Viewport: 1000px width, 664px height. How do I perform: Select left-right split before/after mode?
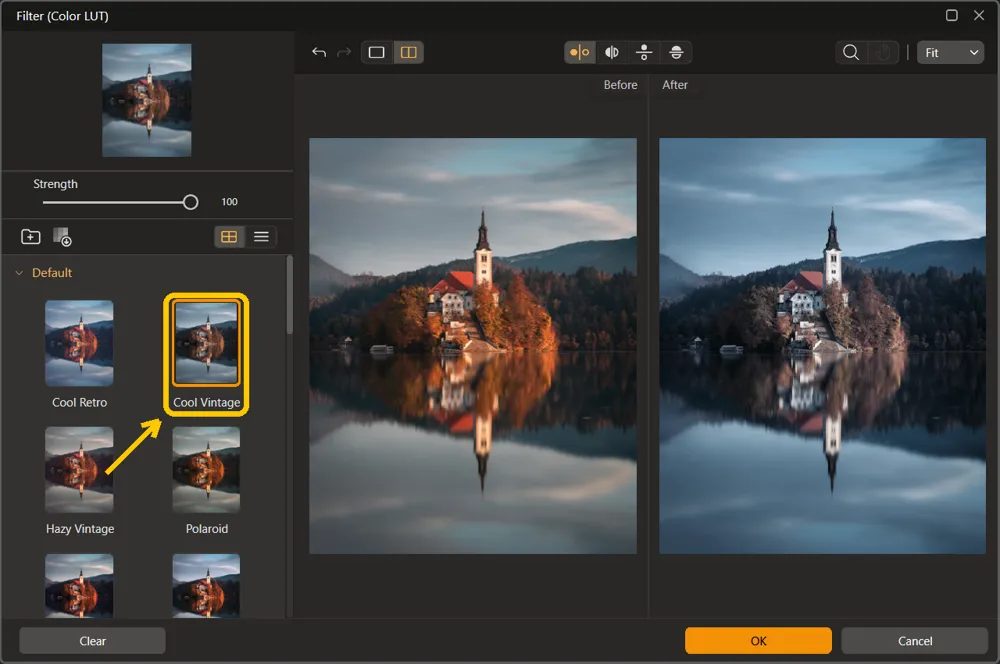[580, 52]
